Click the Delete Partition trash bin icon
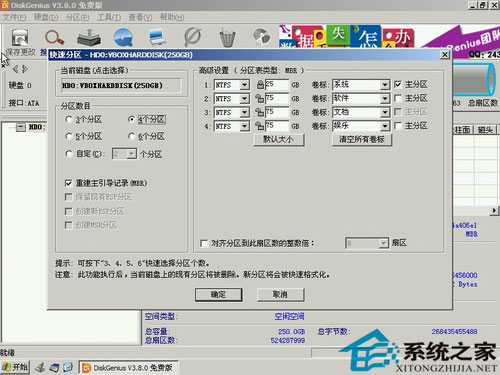The image size is (500, 375). [228, 38]
